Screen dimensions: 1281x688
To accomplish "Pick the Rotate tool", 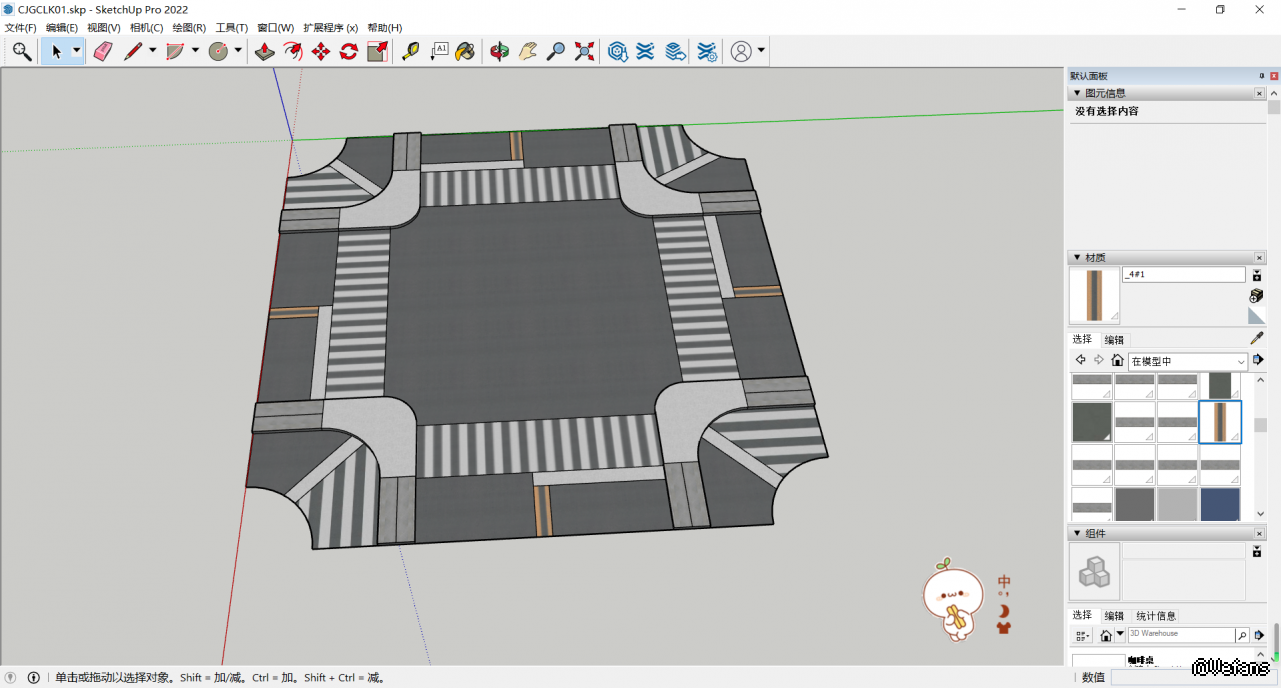I will point(349,51).
